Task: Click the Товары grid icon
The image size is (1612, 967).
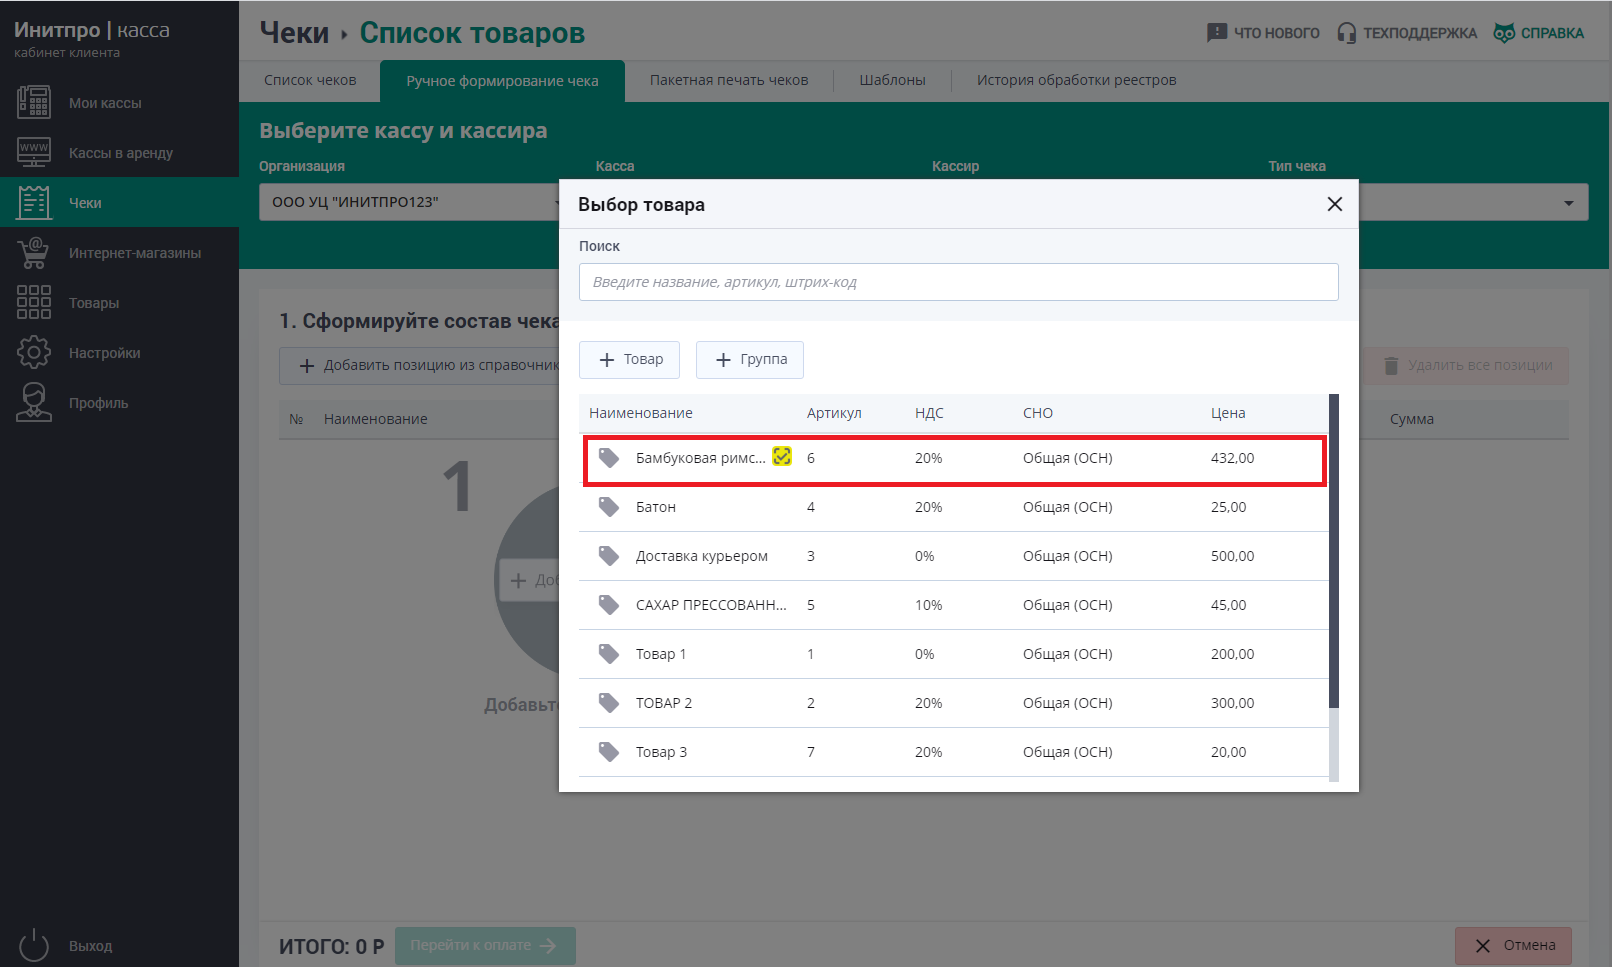Action: point(34,302)
